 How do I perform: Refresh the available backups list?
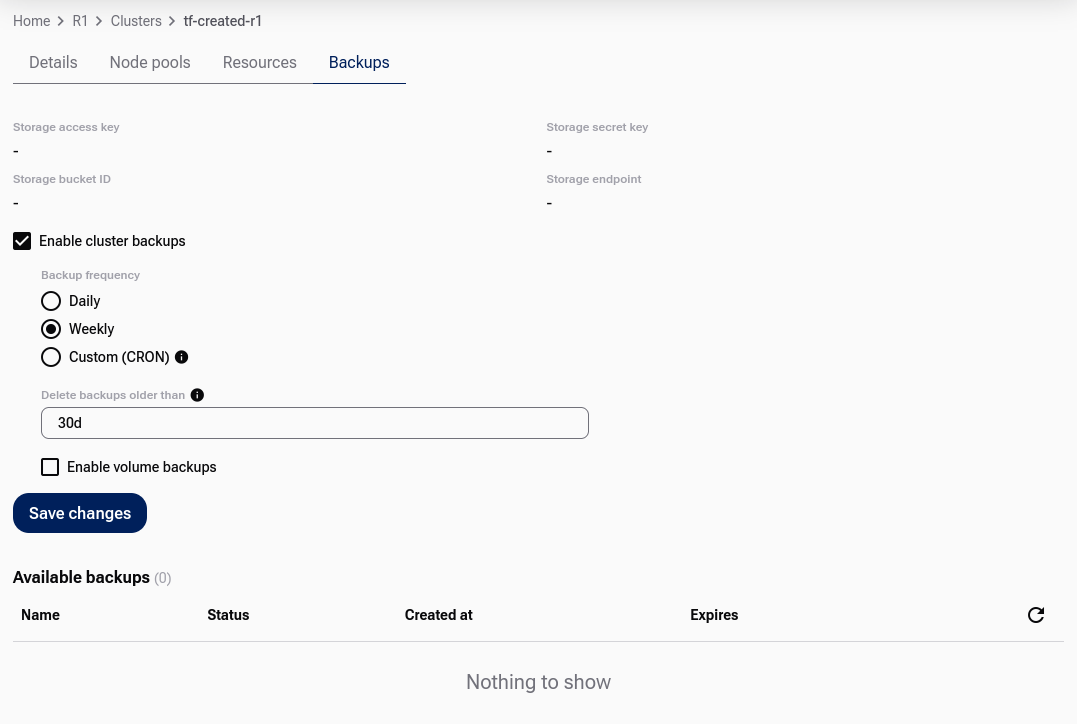click(x=1036, y=615)
